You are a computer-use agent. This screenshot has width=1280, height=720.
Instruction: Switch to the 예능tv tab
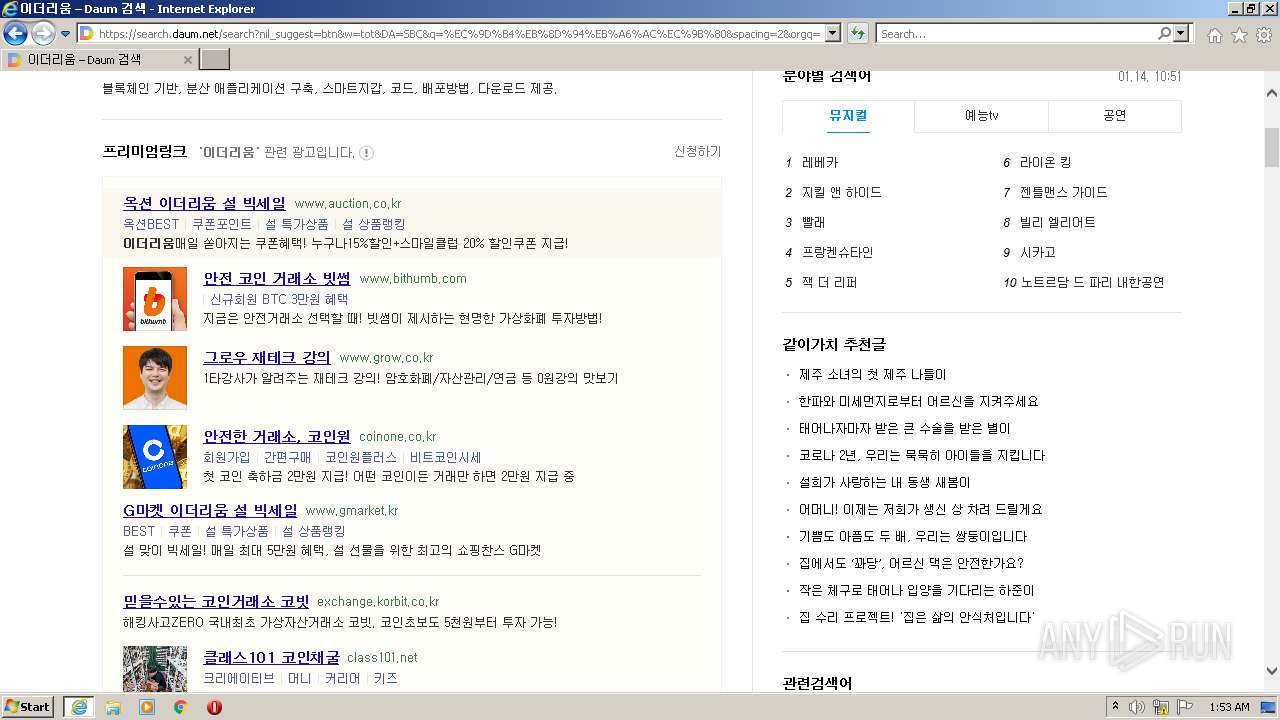[x=981, y=116]
